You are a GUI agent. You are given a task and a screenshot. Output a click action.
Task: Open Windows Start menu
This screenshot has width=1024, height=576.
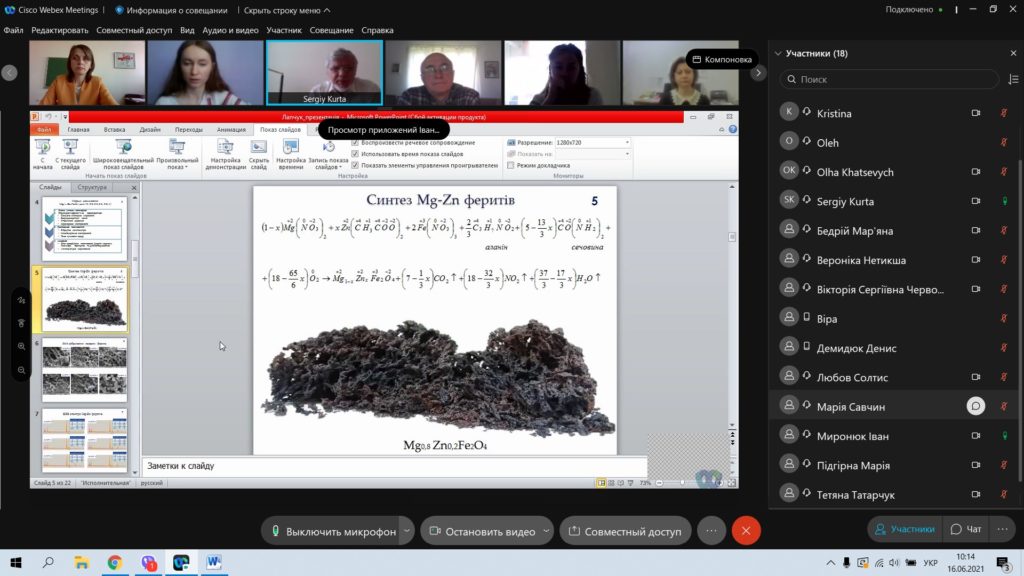pos(16,562)
